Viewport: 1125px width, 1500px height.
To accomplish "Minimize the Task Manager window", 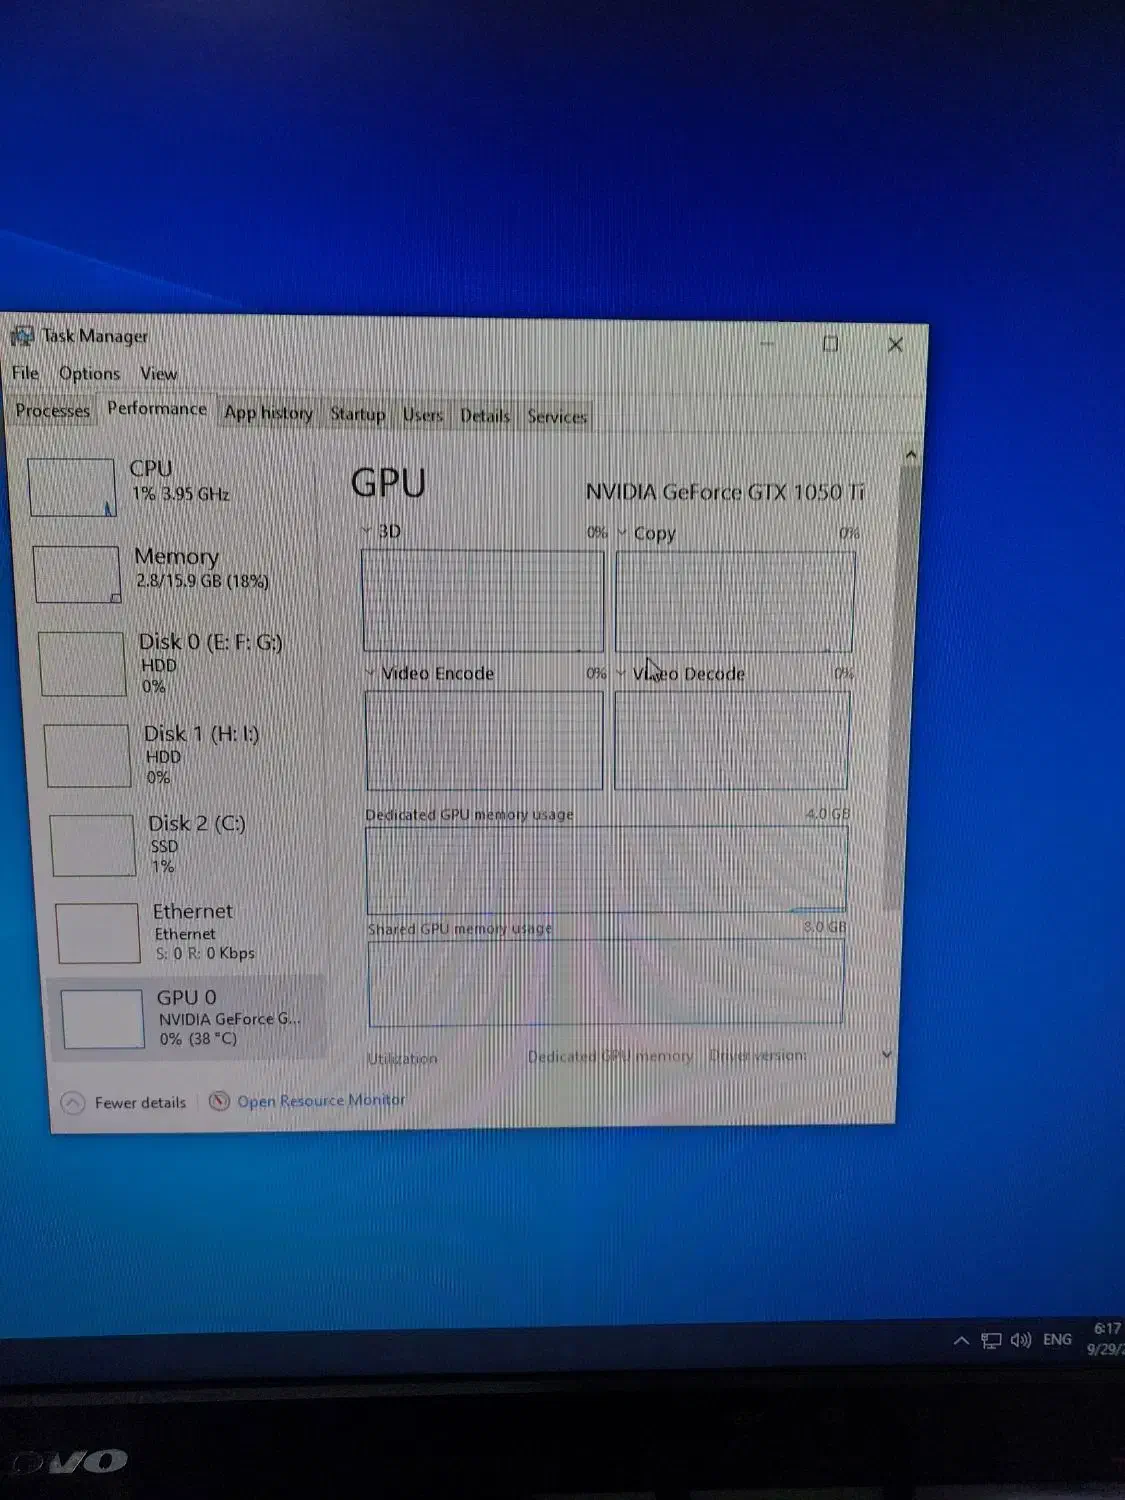I will [767, 344].
